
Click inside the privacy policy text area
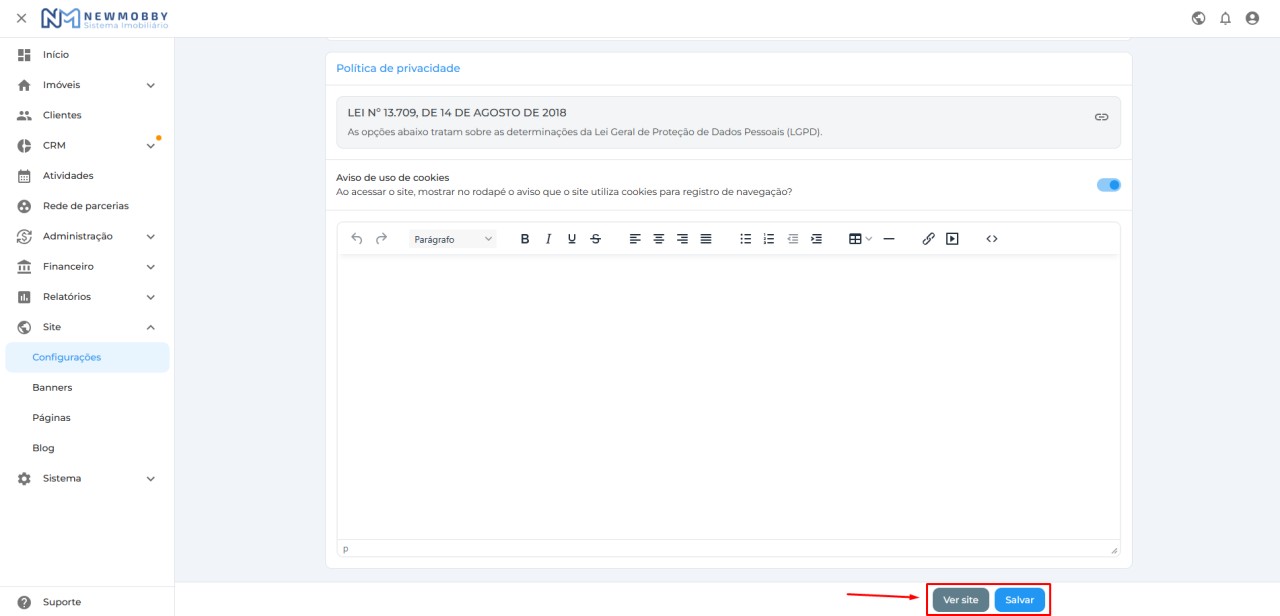[x=728, y=397]
